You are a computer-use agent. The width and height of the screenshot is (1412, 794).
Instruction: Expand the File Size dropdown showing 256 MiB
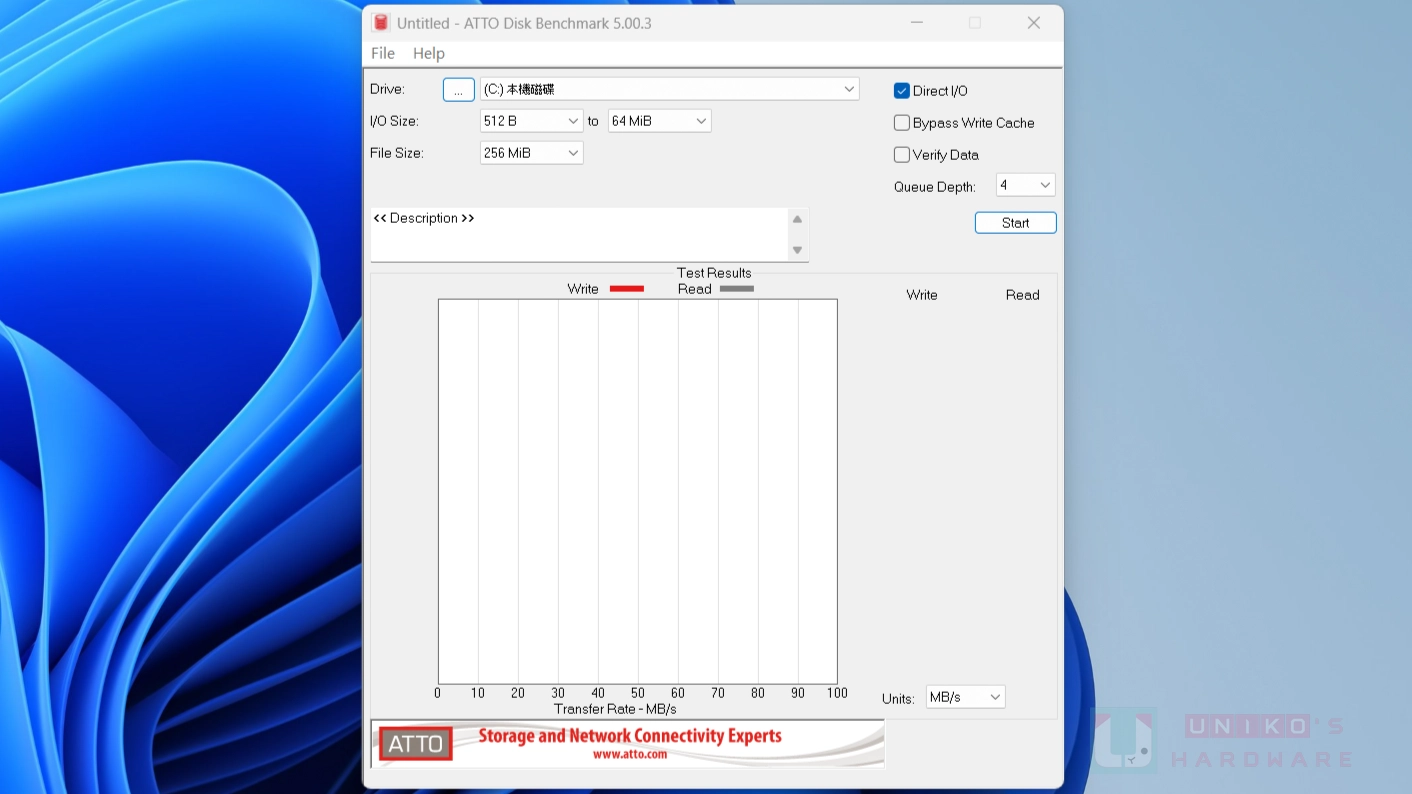click(531, 153)
